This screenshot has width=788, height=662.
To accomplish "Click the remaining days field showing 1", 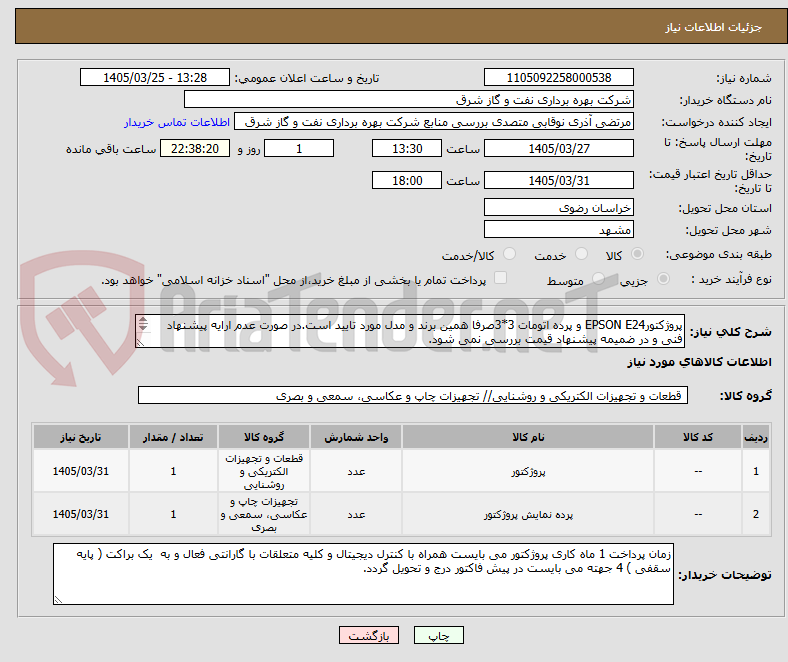I will point(299,149).
